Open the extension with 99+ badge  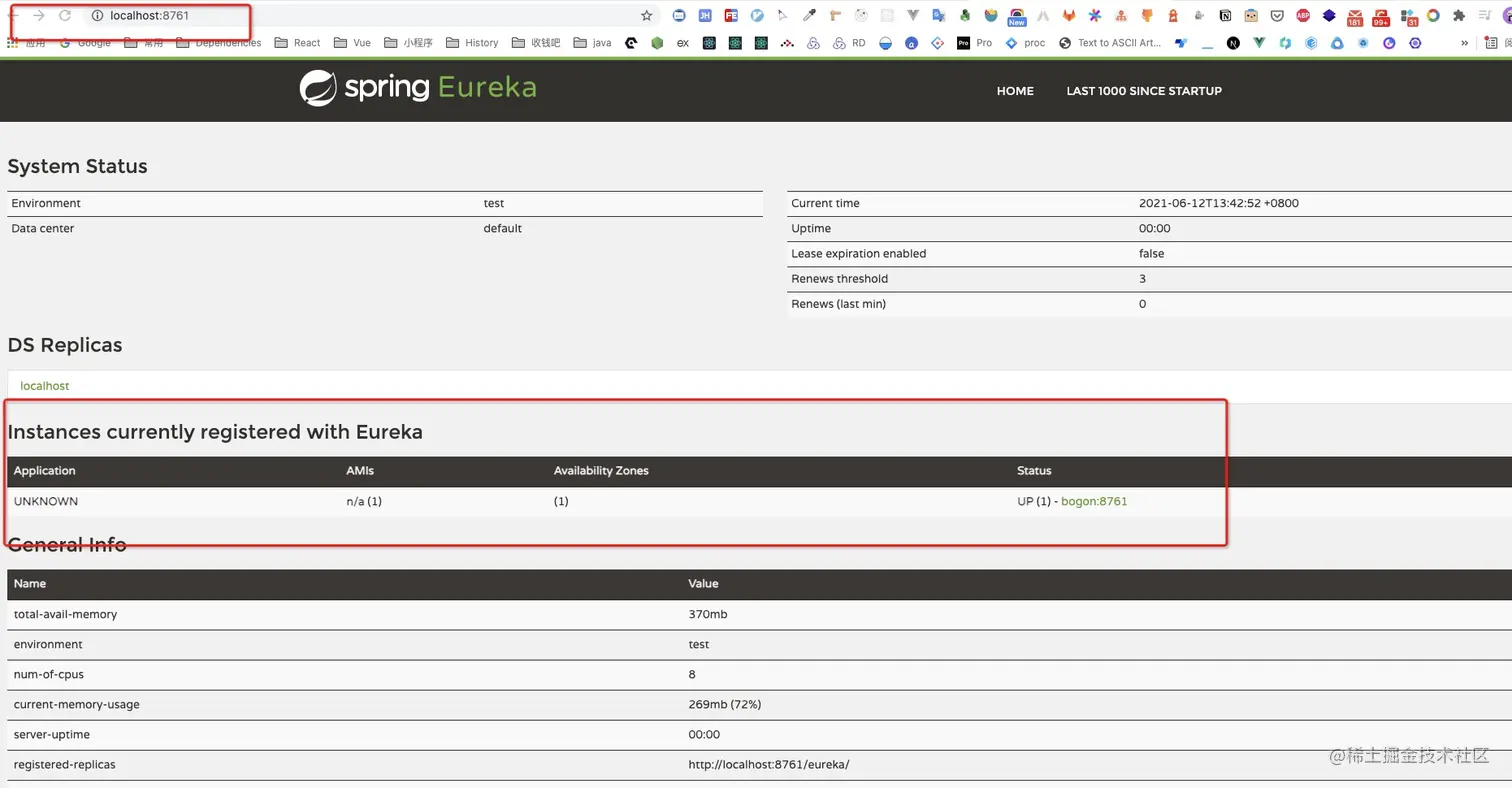pyautogui.click(x=1381, y=17)
